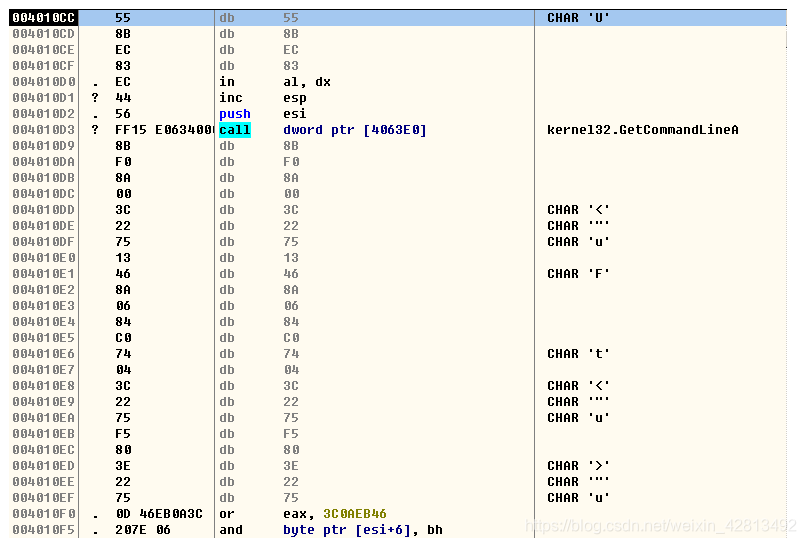Click hex byte C0 at 004010E5
The image size is (806, 544).
(x=123, y=338)
